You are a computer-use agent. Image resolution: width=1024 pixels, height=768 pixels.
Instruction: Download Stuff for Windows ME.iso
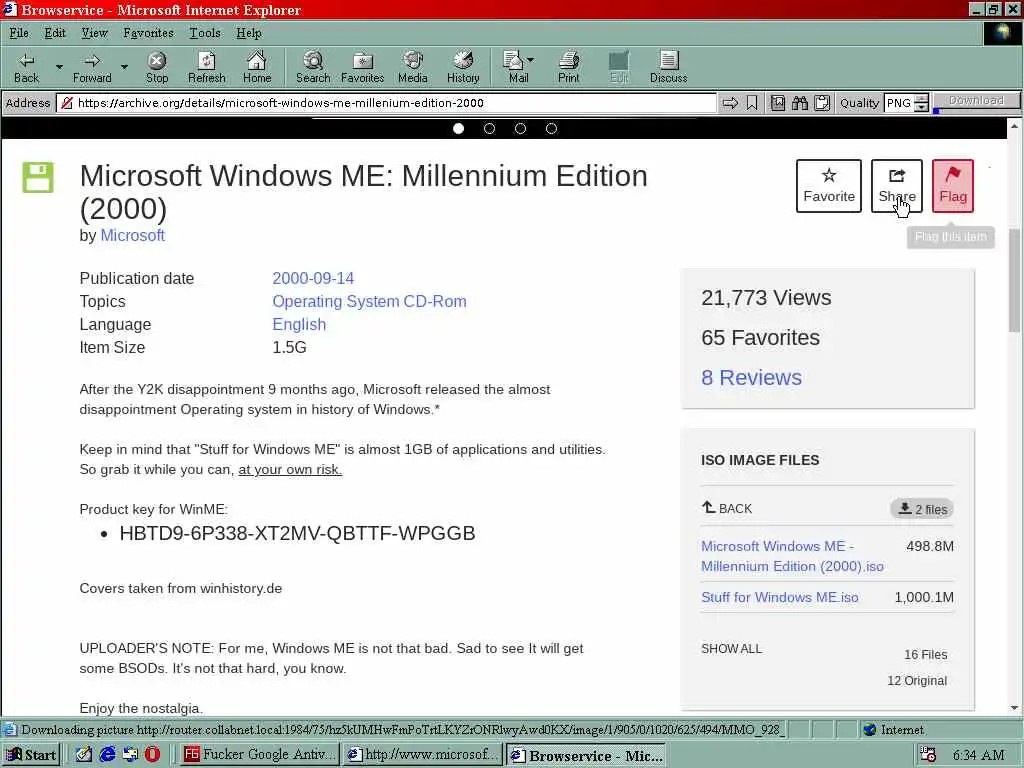(780, 597)
